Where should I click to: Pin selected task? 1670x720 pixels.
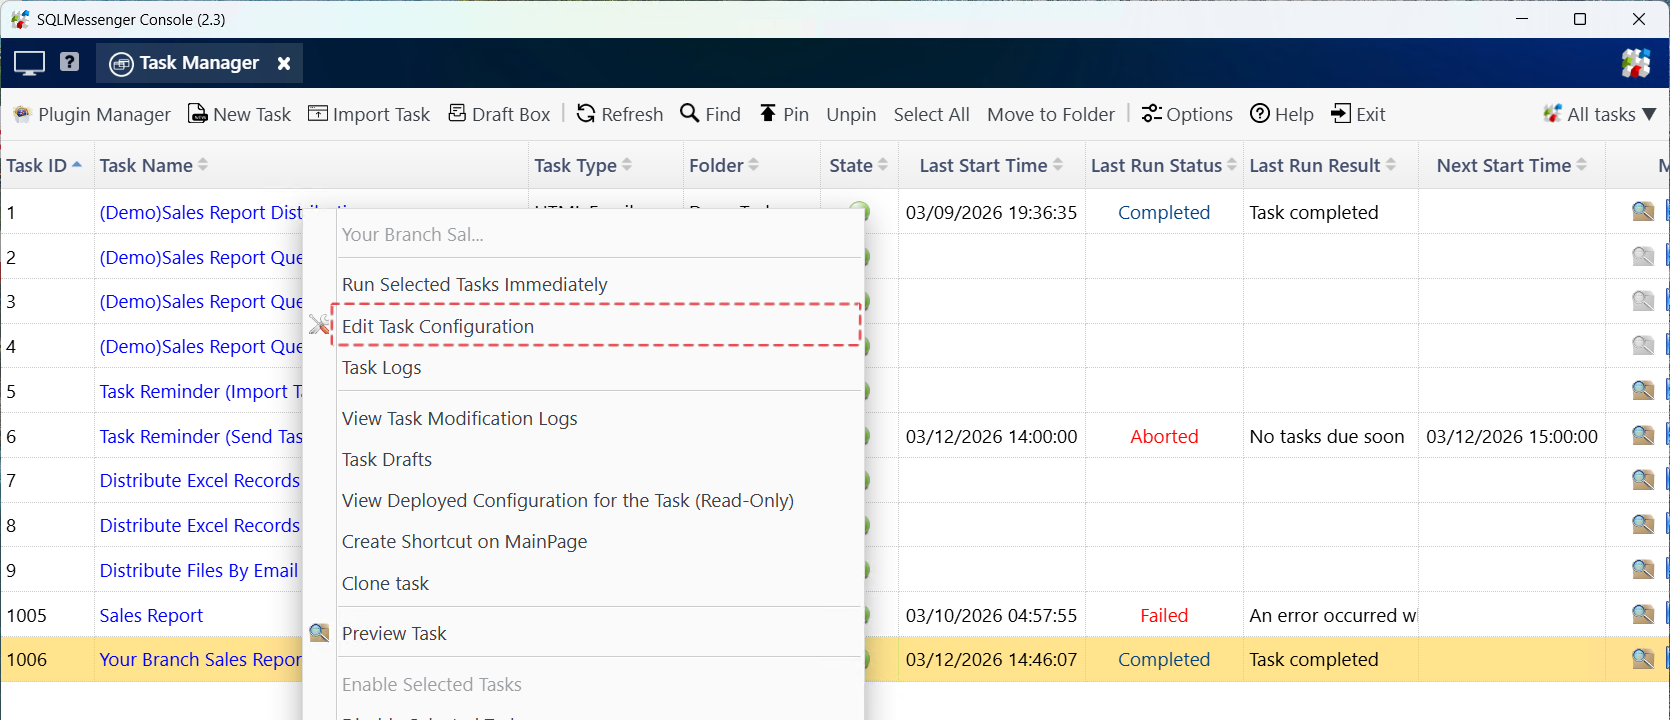click(784, 114)
